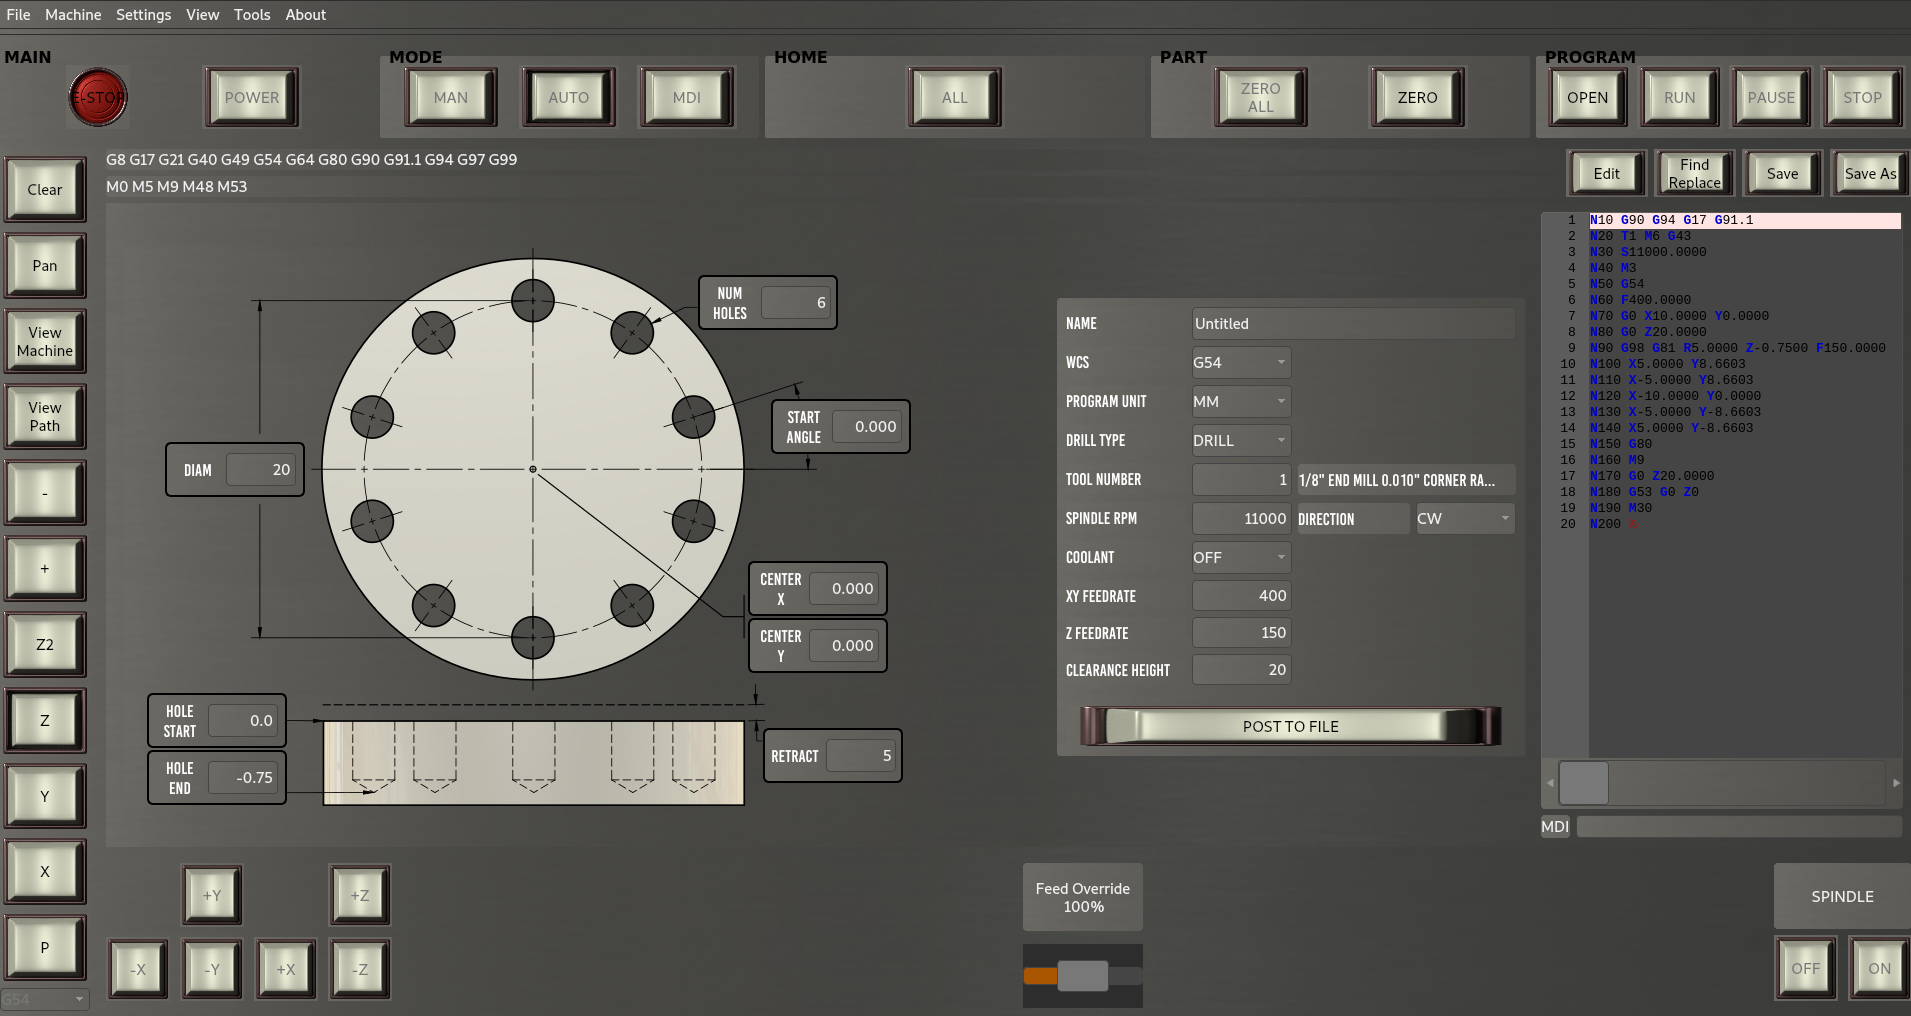The image size is (1911, 1016).
Task: Open Find Replace
Action: pyautogui.click(x=1695, y=173)
